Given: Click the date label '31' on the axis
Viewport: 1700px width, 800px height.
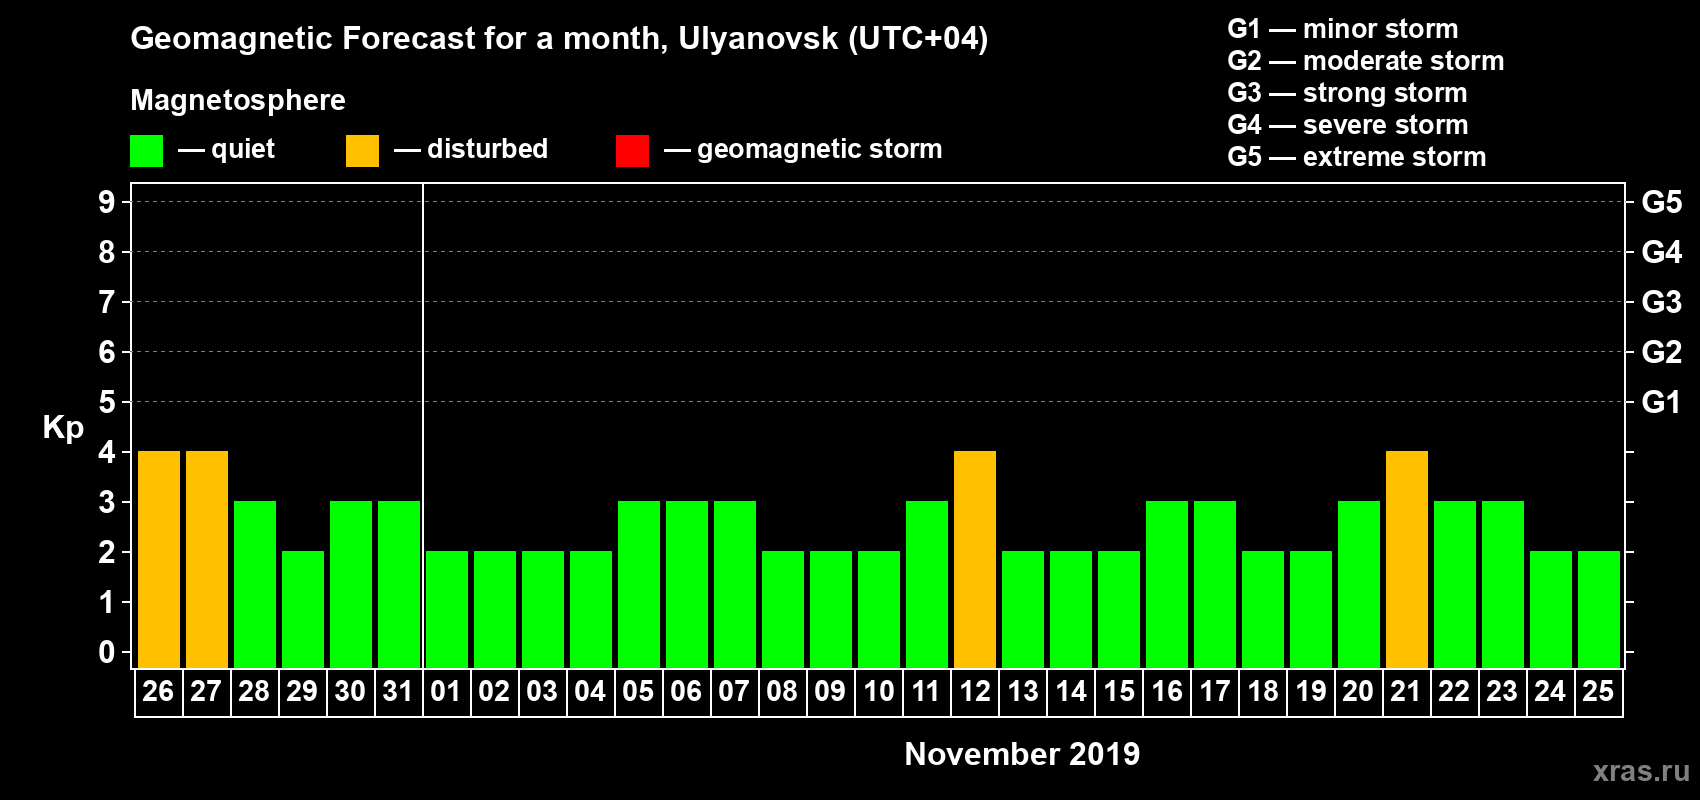Looking at the screenshot, I should tap(398, 692).
